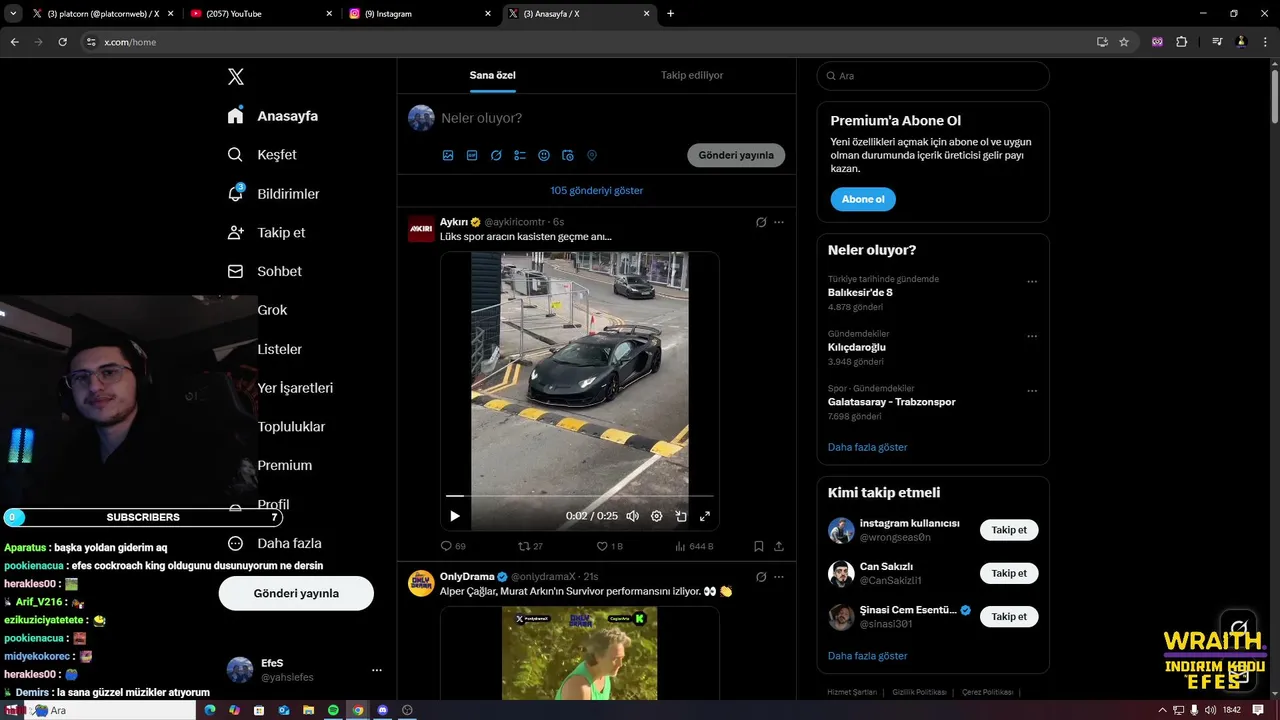
Task: Open Chrome extensions puzzle icon
Action: pyautogui.click(x=1182, y=42)
